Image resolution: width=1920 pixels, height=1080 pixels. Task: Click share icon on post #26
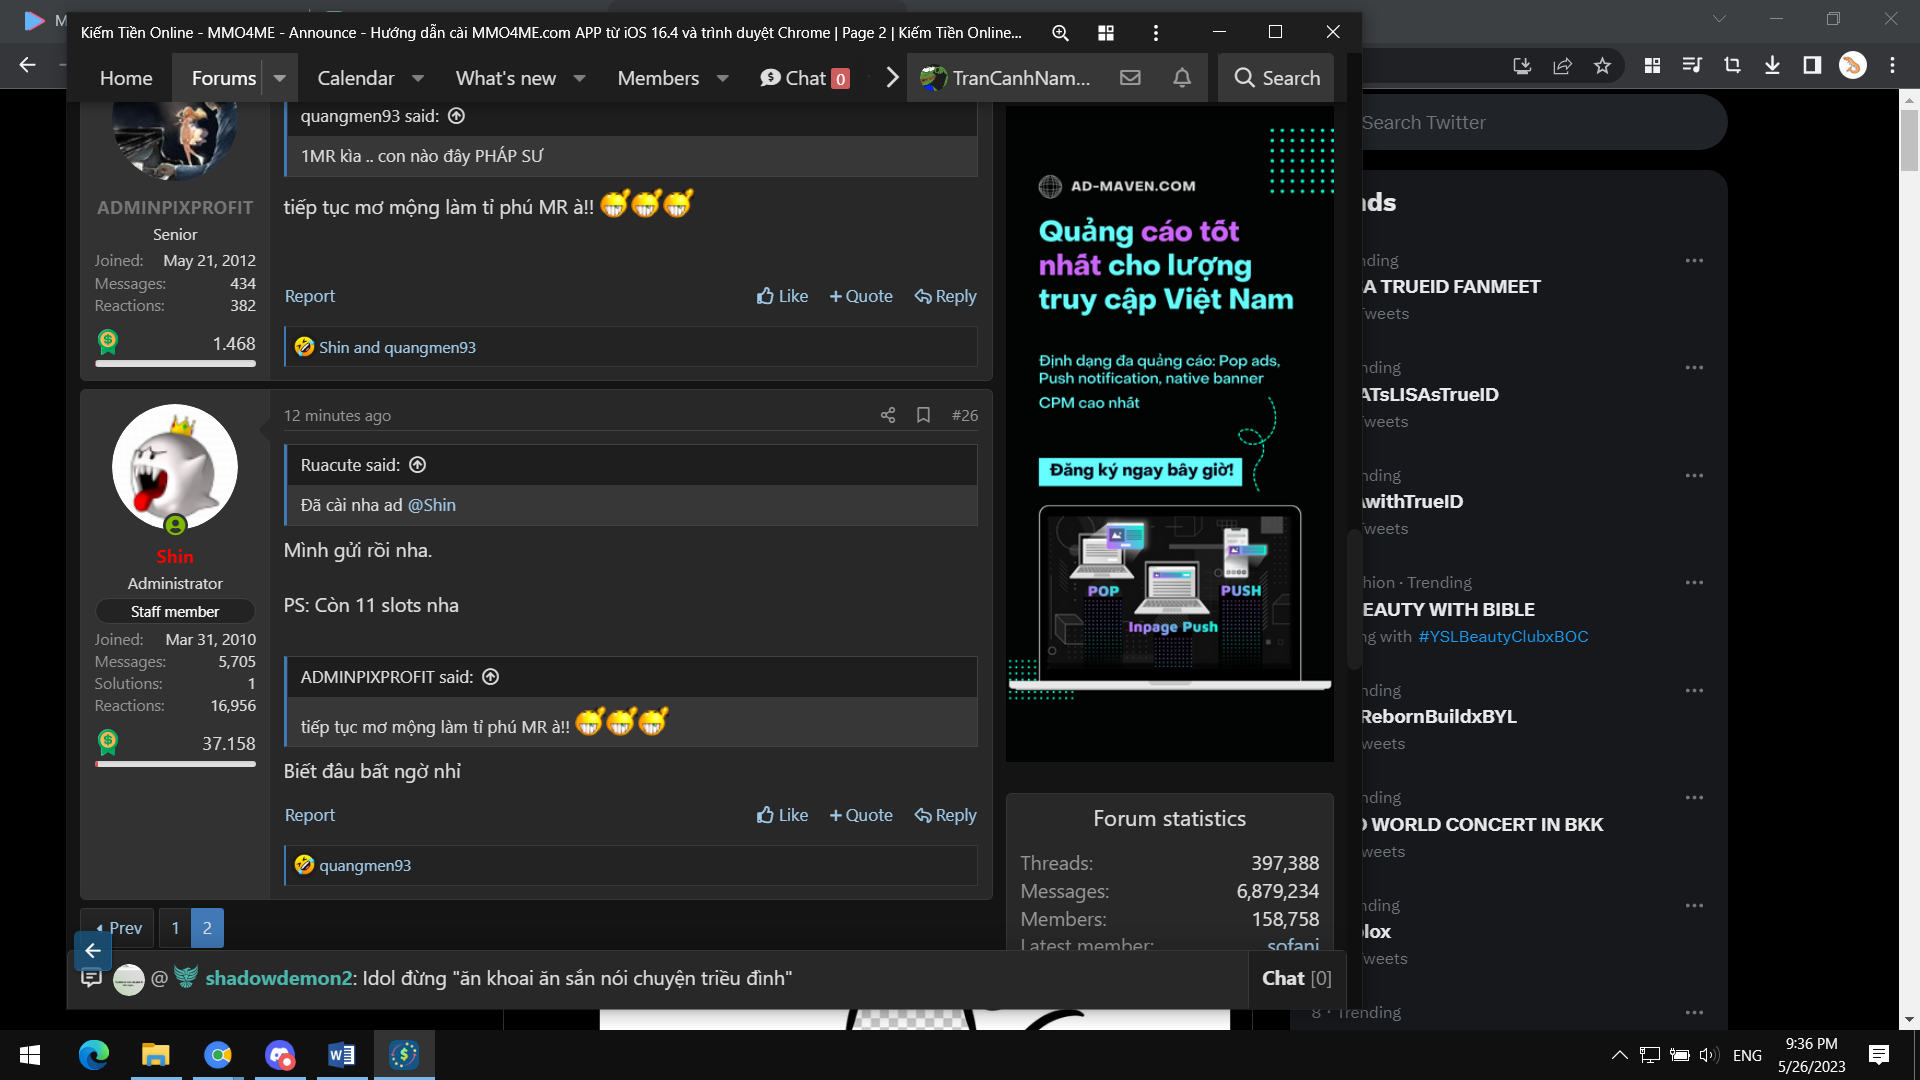coord(887,415)
